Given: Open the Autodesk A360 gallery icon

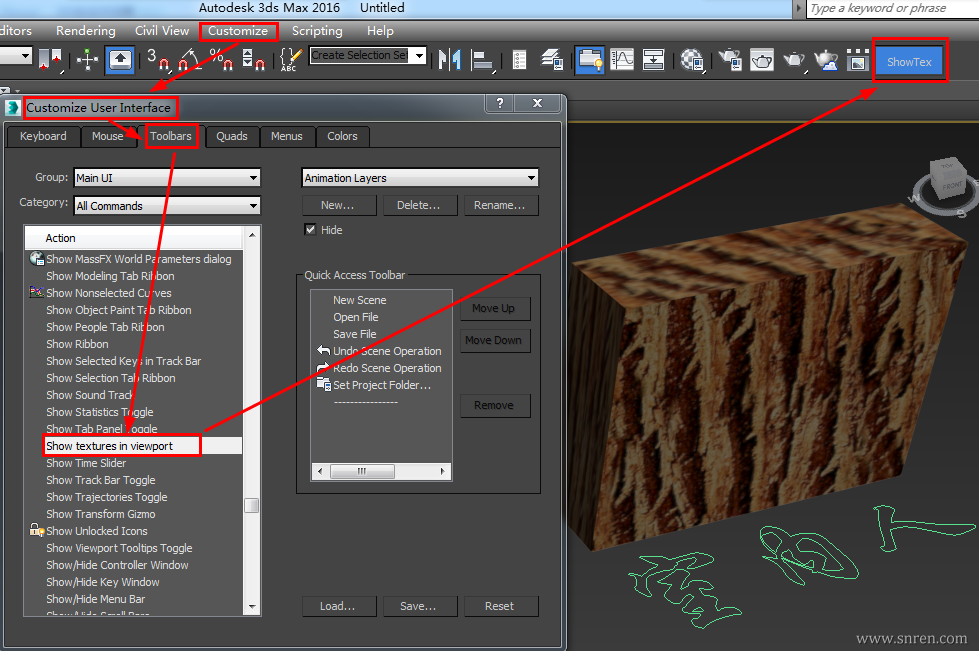Looking at the screenshot, I should click(858, 60).
